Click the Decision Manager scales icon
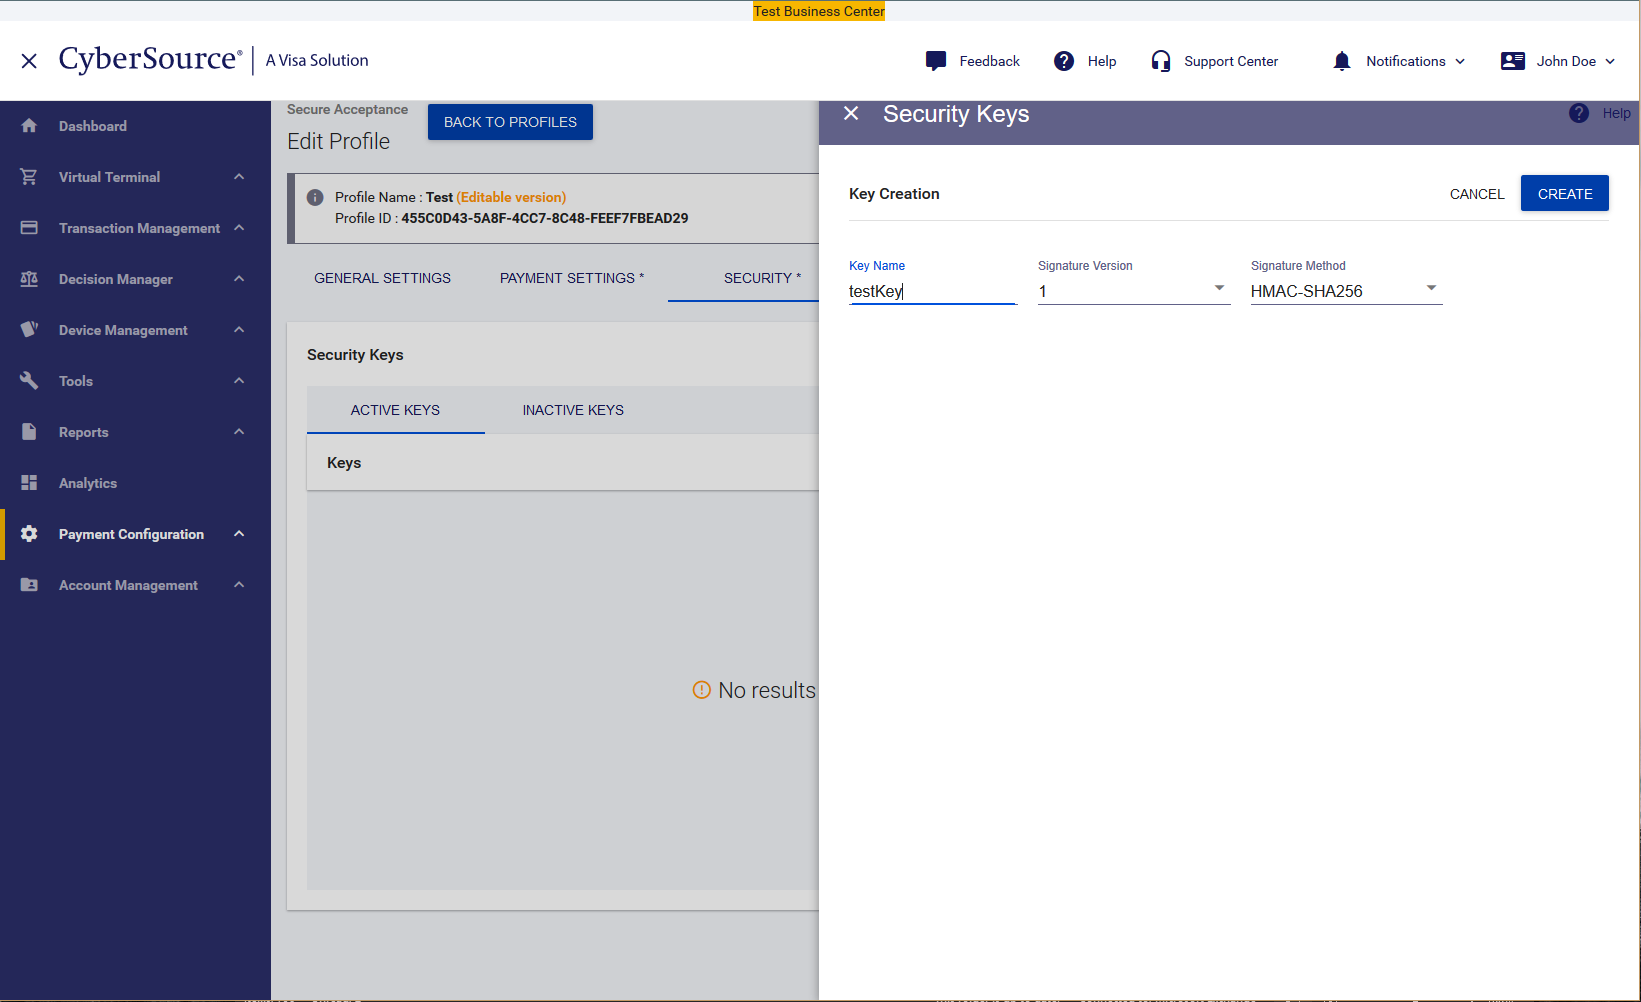 tap(29, 279)
